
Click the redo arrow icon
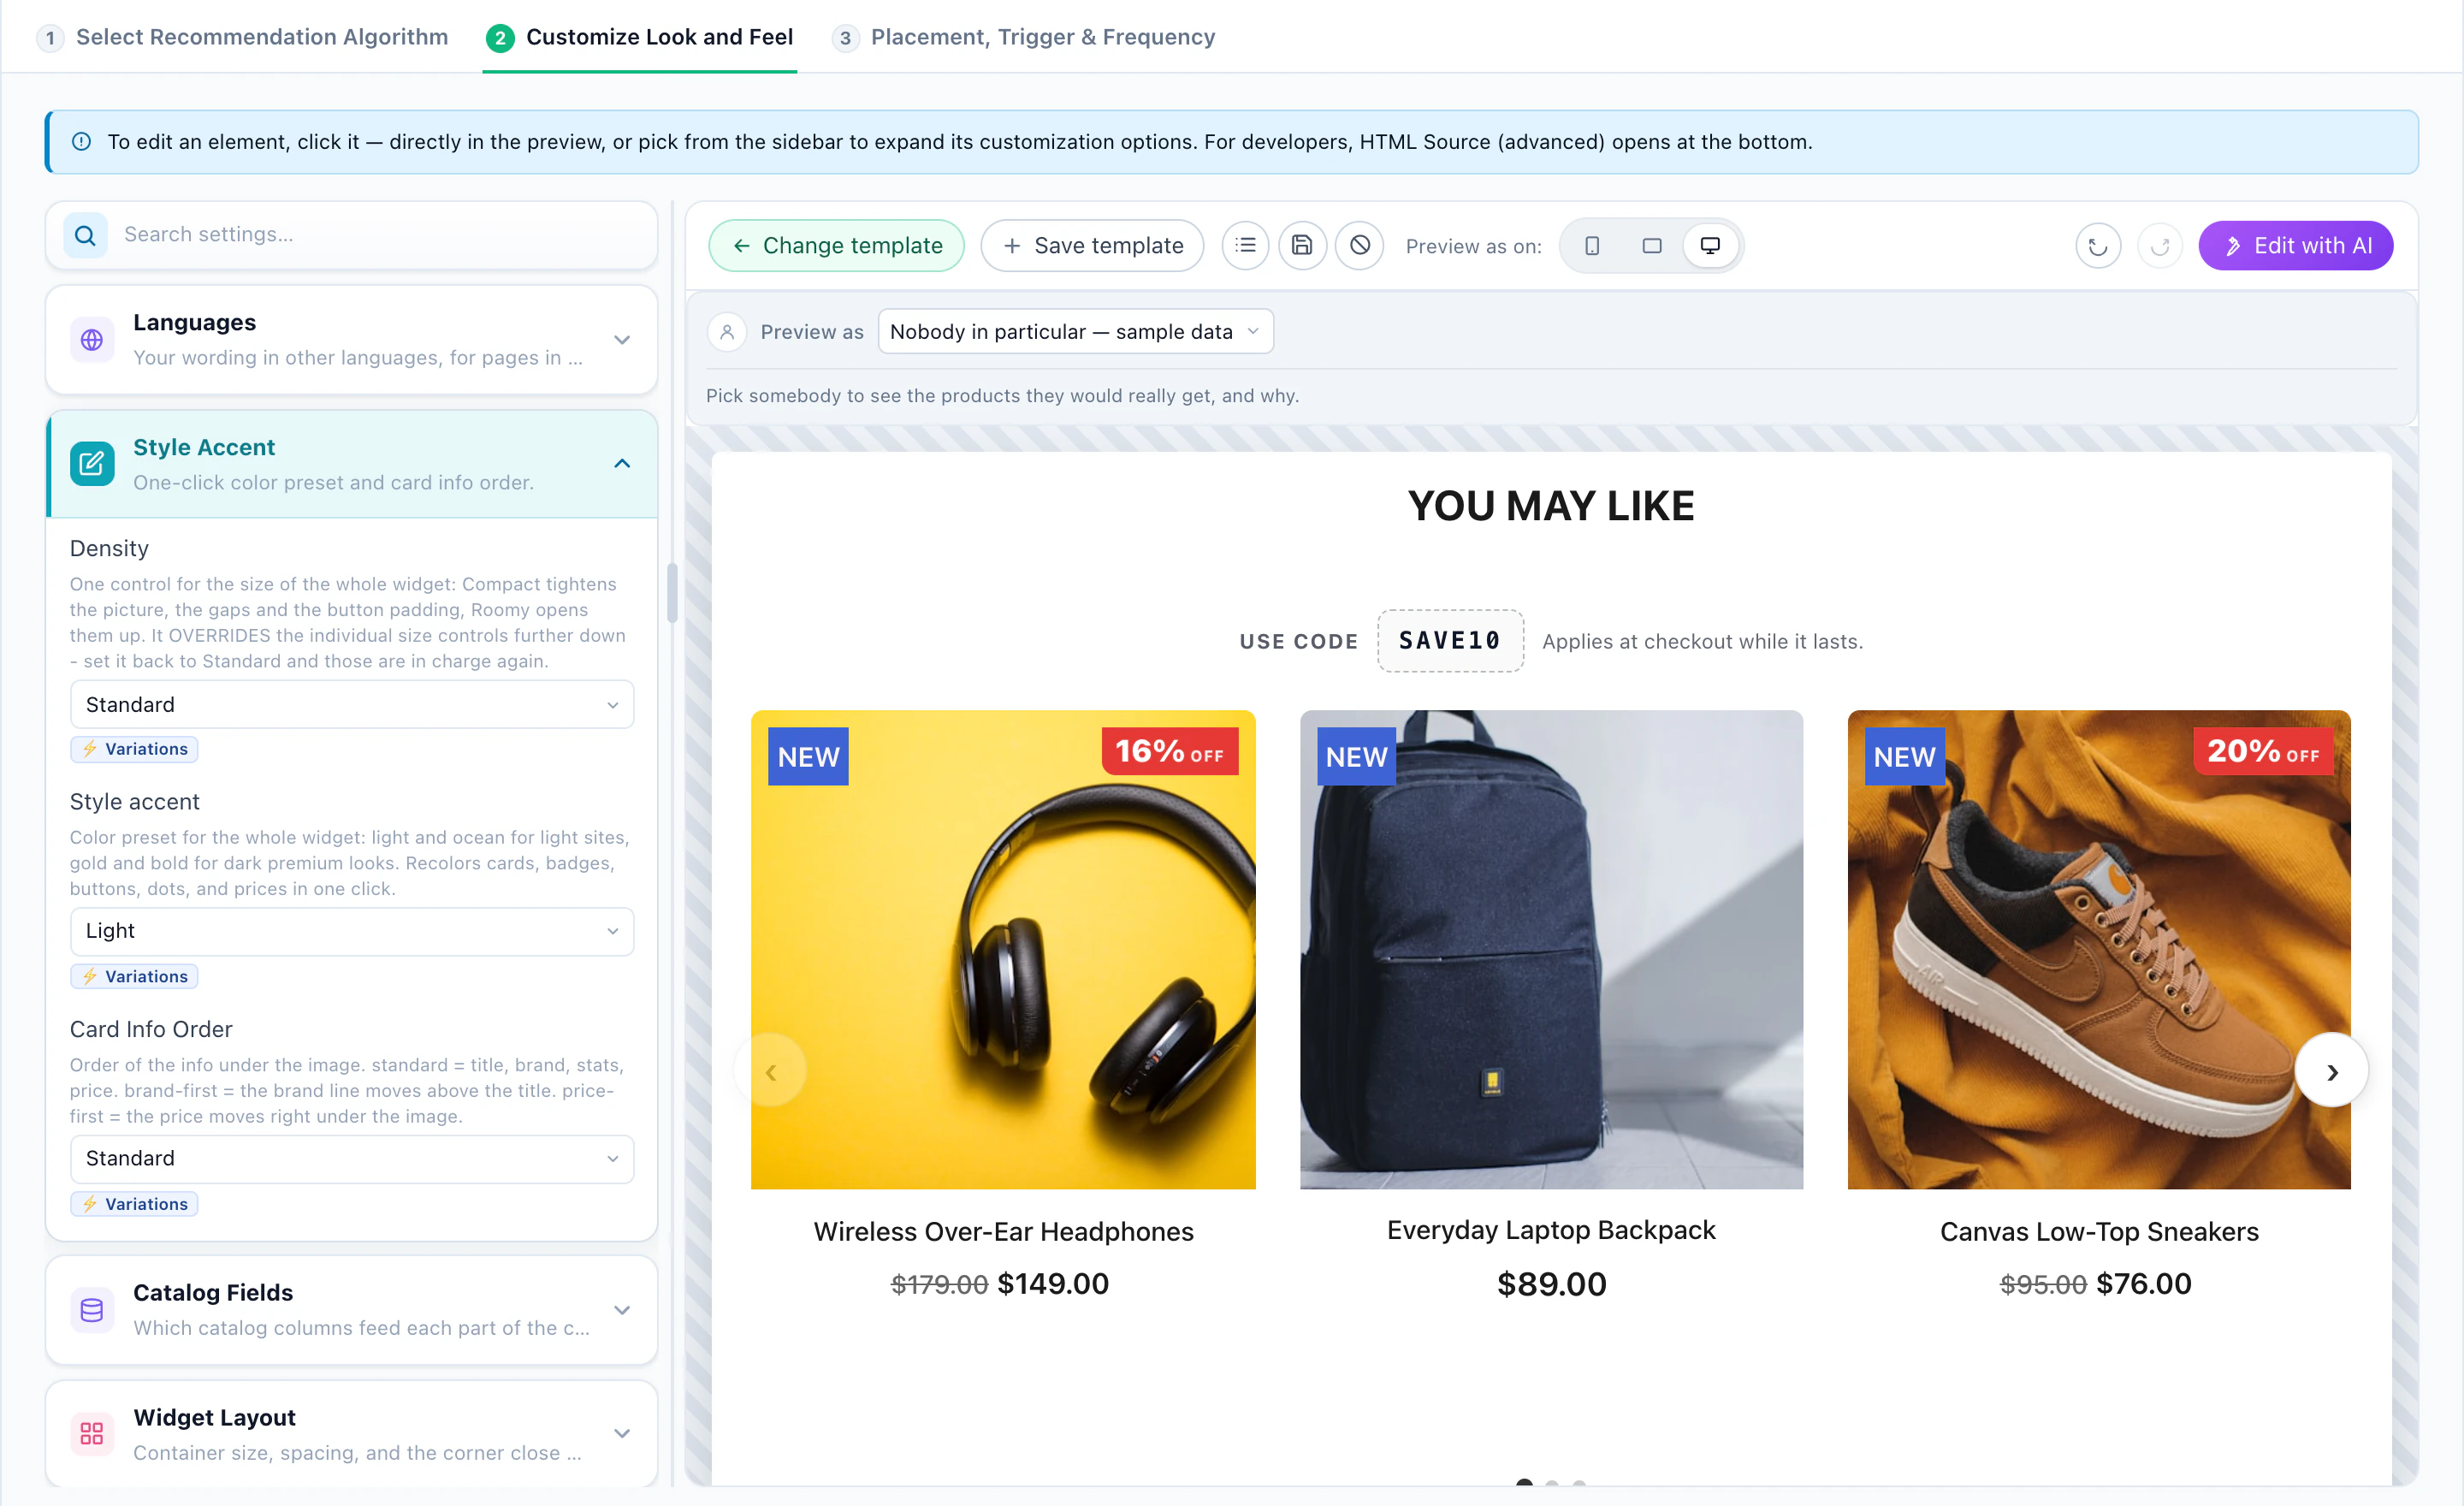coord(2159,246)
